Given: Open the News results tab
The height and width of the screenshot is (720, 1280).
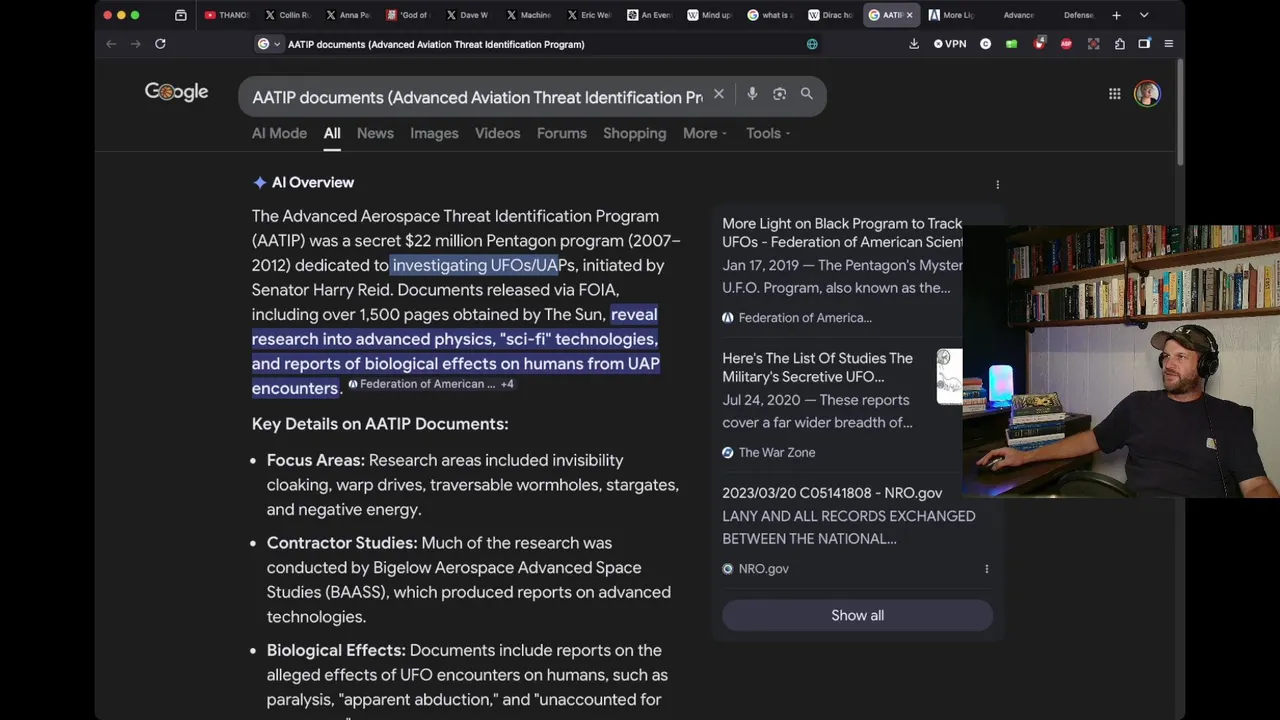Looking at the screenshot, I should coord(375,133).
